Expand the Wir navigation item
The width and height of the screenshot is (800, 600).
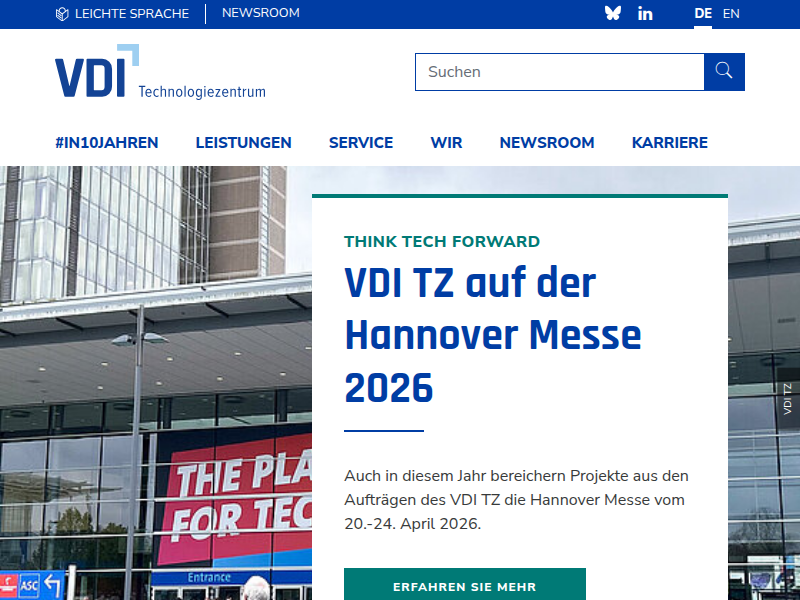[446, 143]
